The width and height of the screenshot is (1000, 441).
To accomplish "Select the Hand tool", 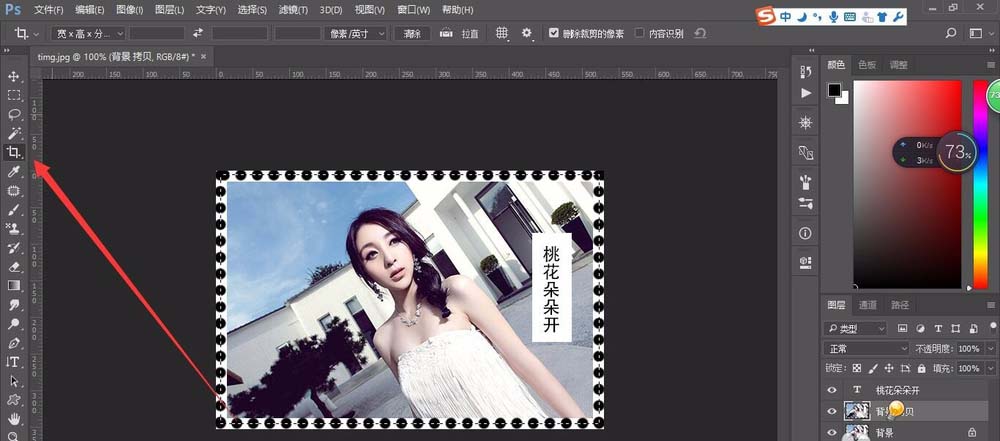I will point(14,417).
